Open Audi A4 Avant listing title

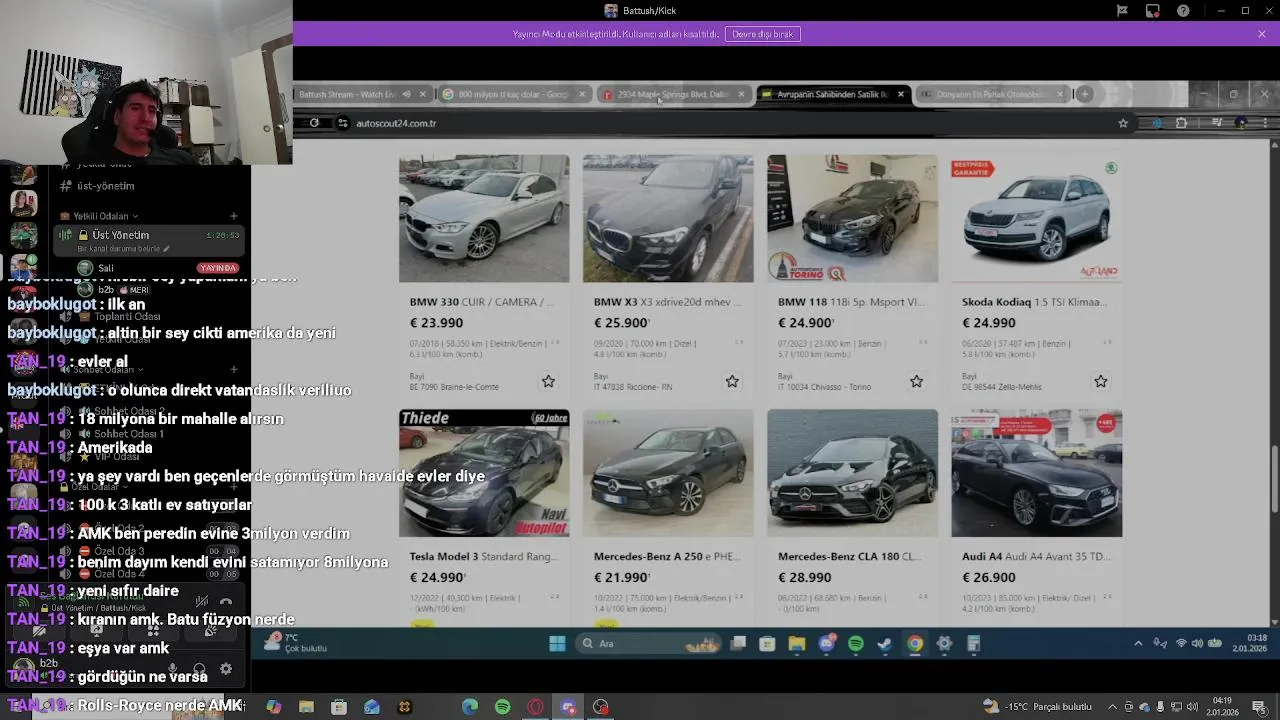pyautogui.click(x=1035, y=557)
